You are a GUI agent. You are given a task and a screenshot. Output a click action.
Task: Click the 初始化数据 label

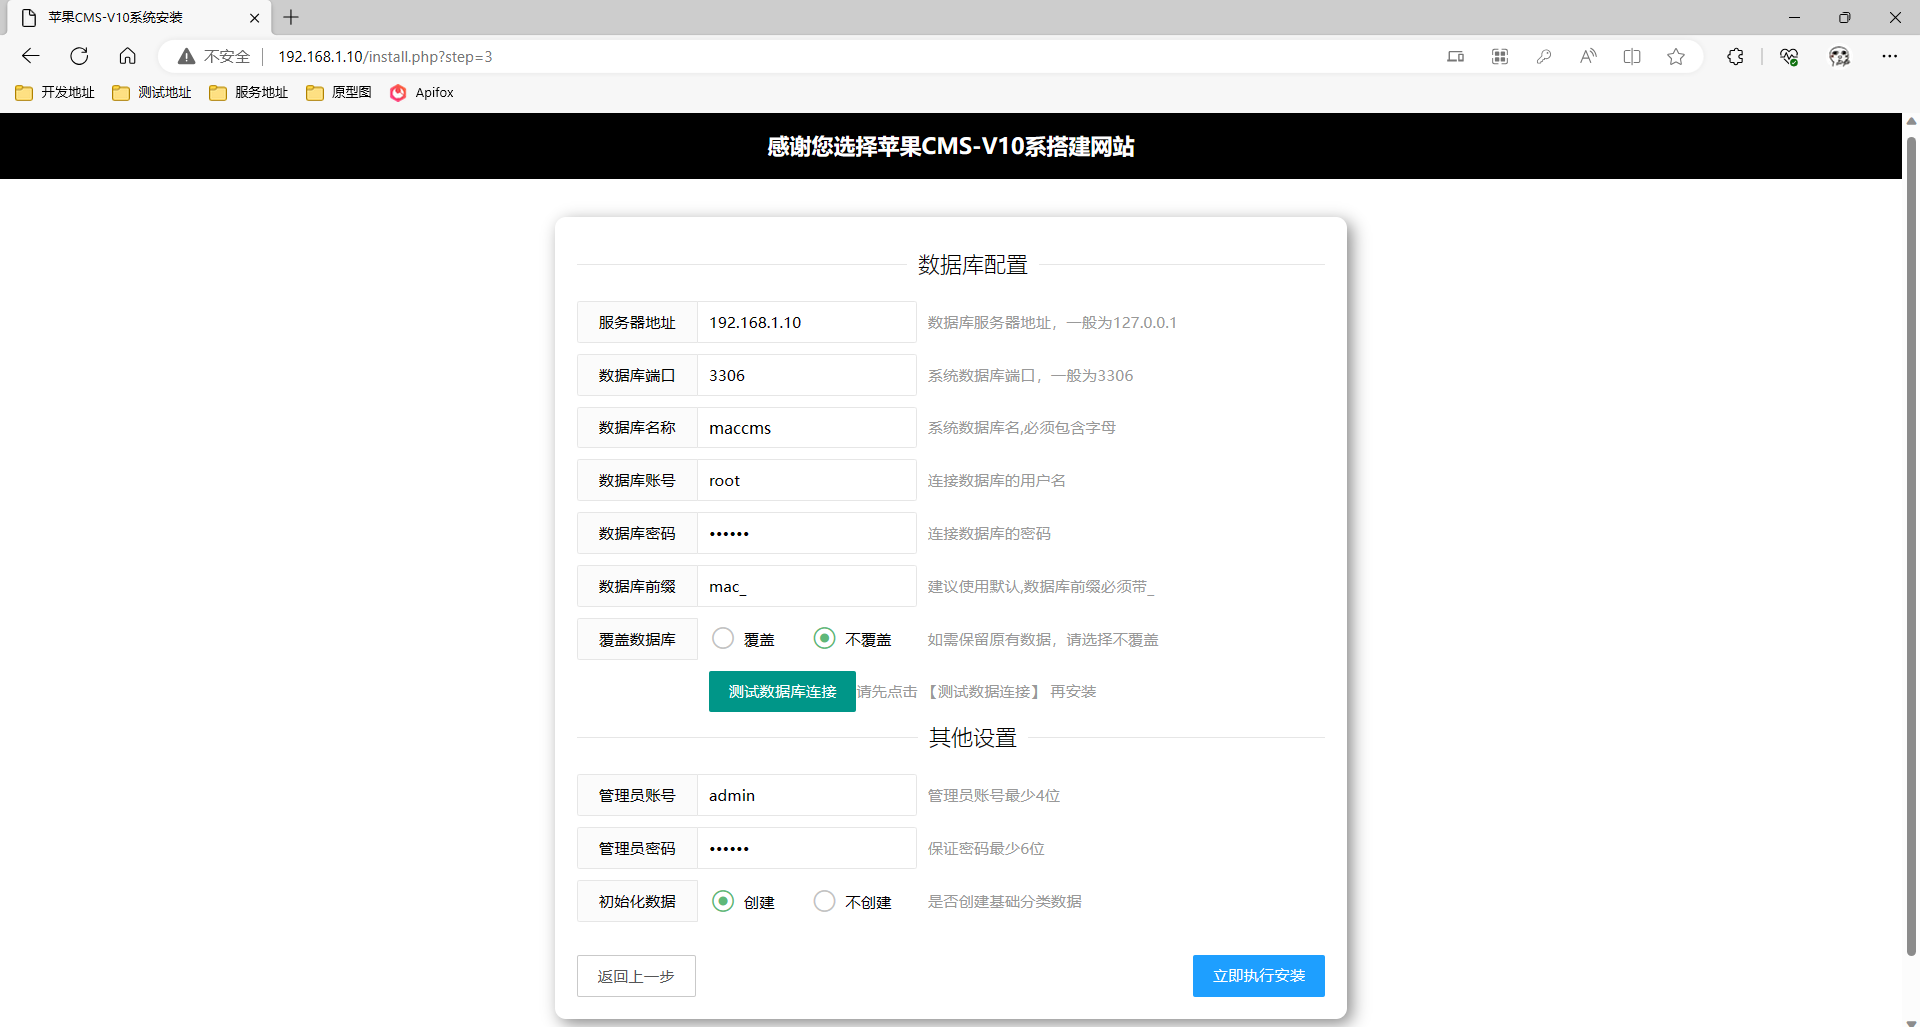tap(637, 901)
